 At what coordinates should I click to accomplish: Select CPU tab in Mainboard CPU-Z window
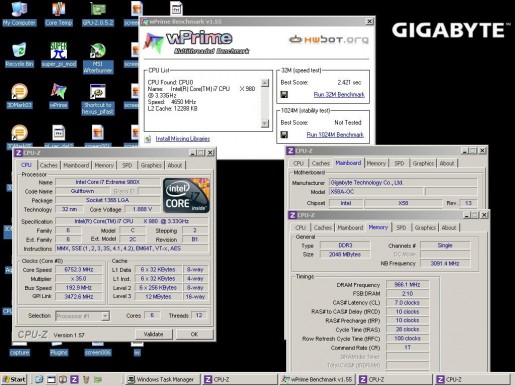pyautogui.click(x=298, y=163)
